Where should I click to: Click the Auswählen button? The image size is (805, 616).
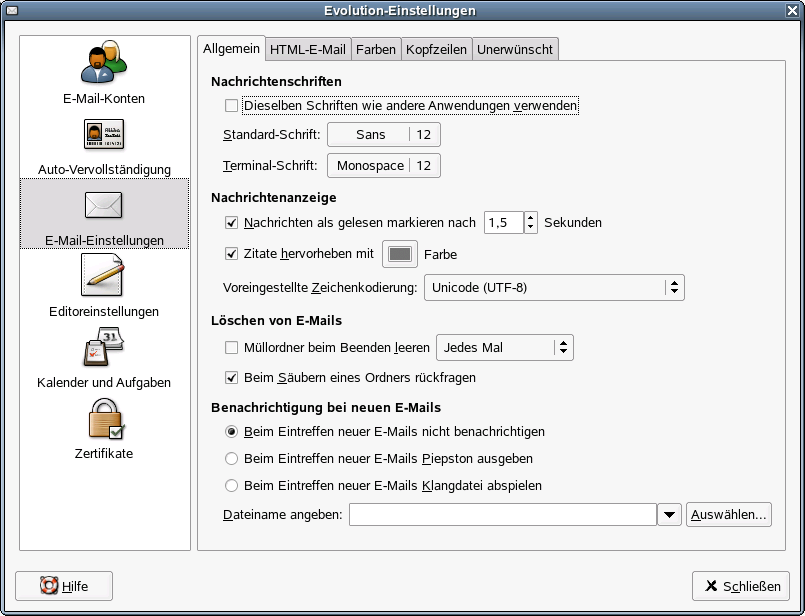pos(728,513)
